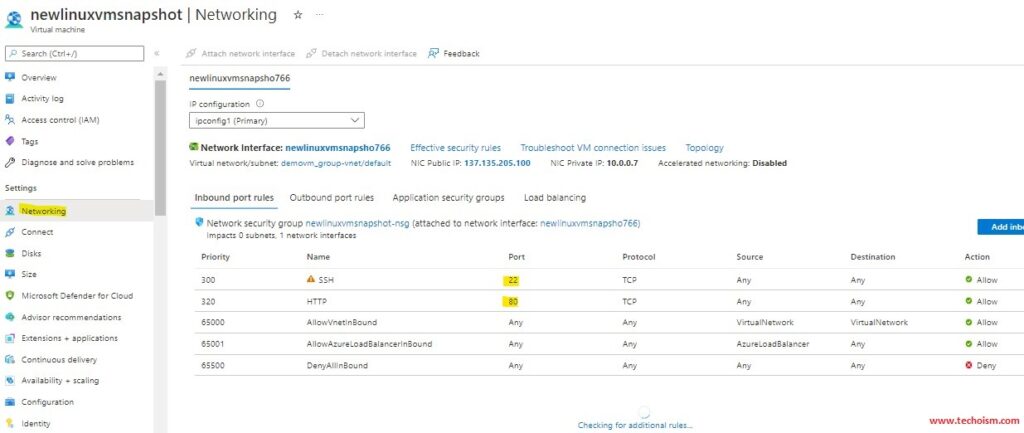Open Disks in the sidebar menu
Image resolution: width=1024 pixels, height=433 pixels.
pos(31,253)
